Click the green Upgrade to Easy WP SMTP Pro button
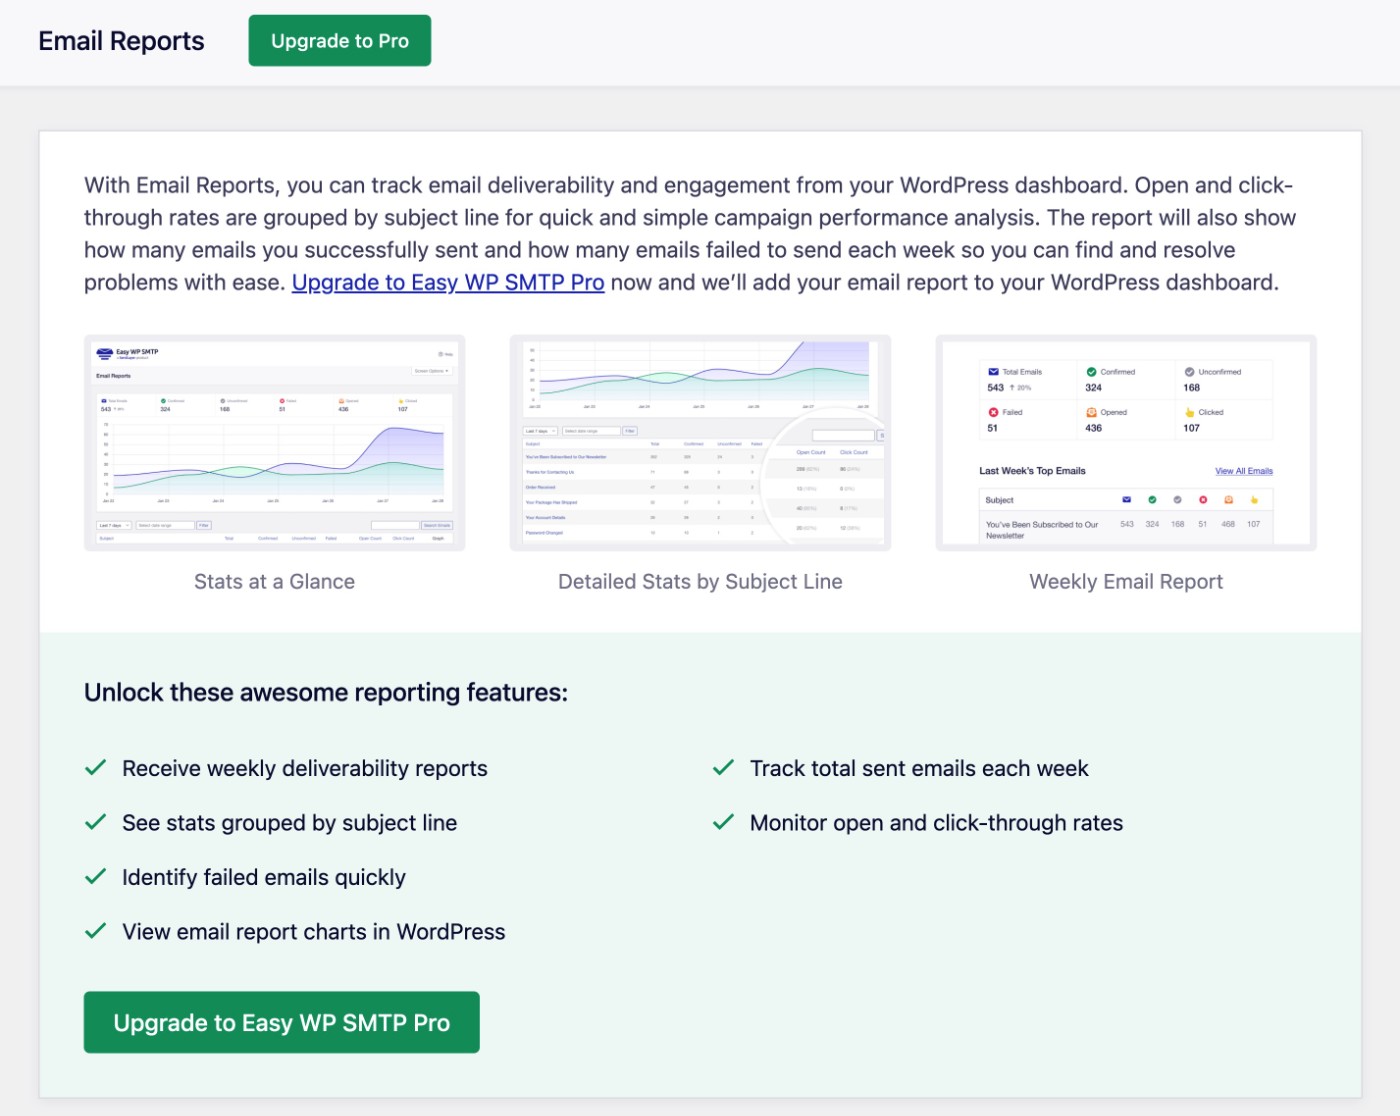 (282, 1022)
